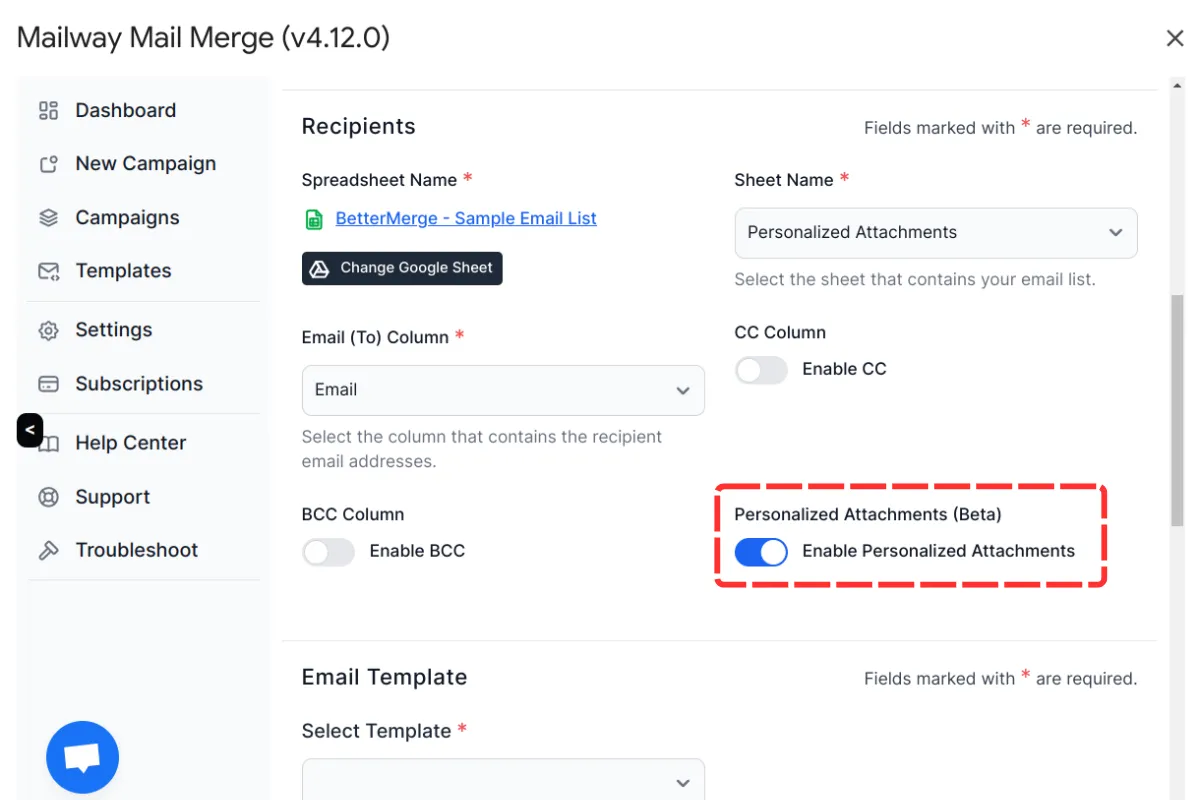This screenshot has height=800, width=1200.
Task: Click the Subscriptions card icon
Action: (x=48, y=383)
